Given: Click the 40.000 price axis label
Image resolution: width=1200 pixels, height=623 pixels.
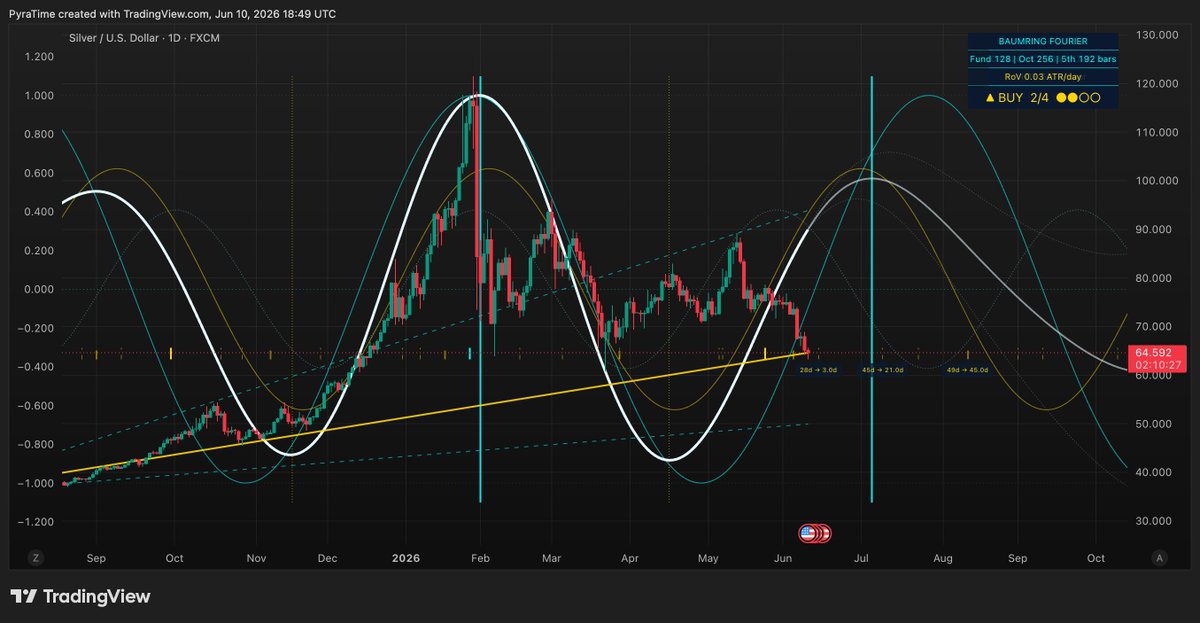Looking at the screenshot, I should coord(1156,473).
